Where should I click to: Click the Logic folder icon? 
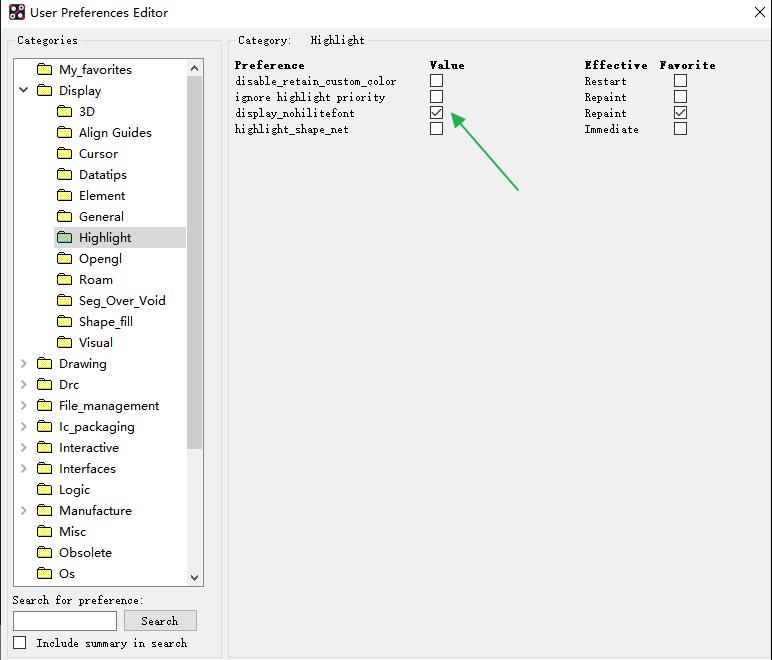pos(44,490)
